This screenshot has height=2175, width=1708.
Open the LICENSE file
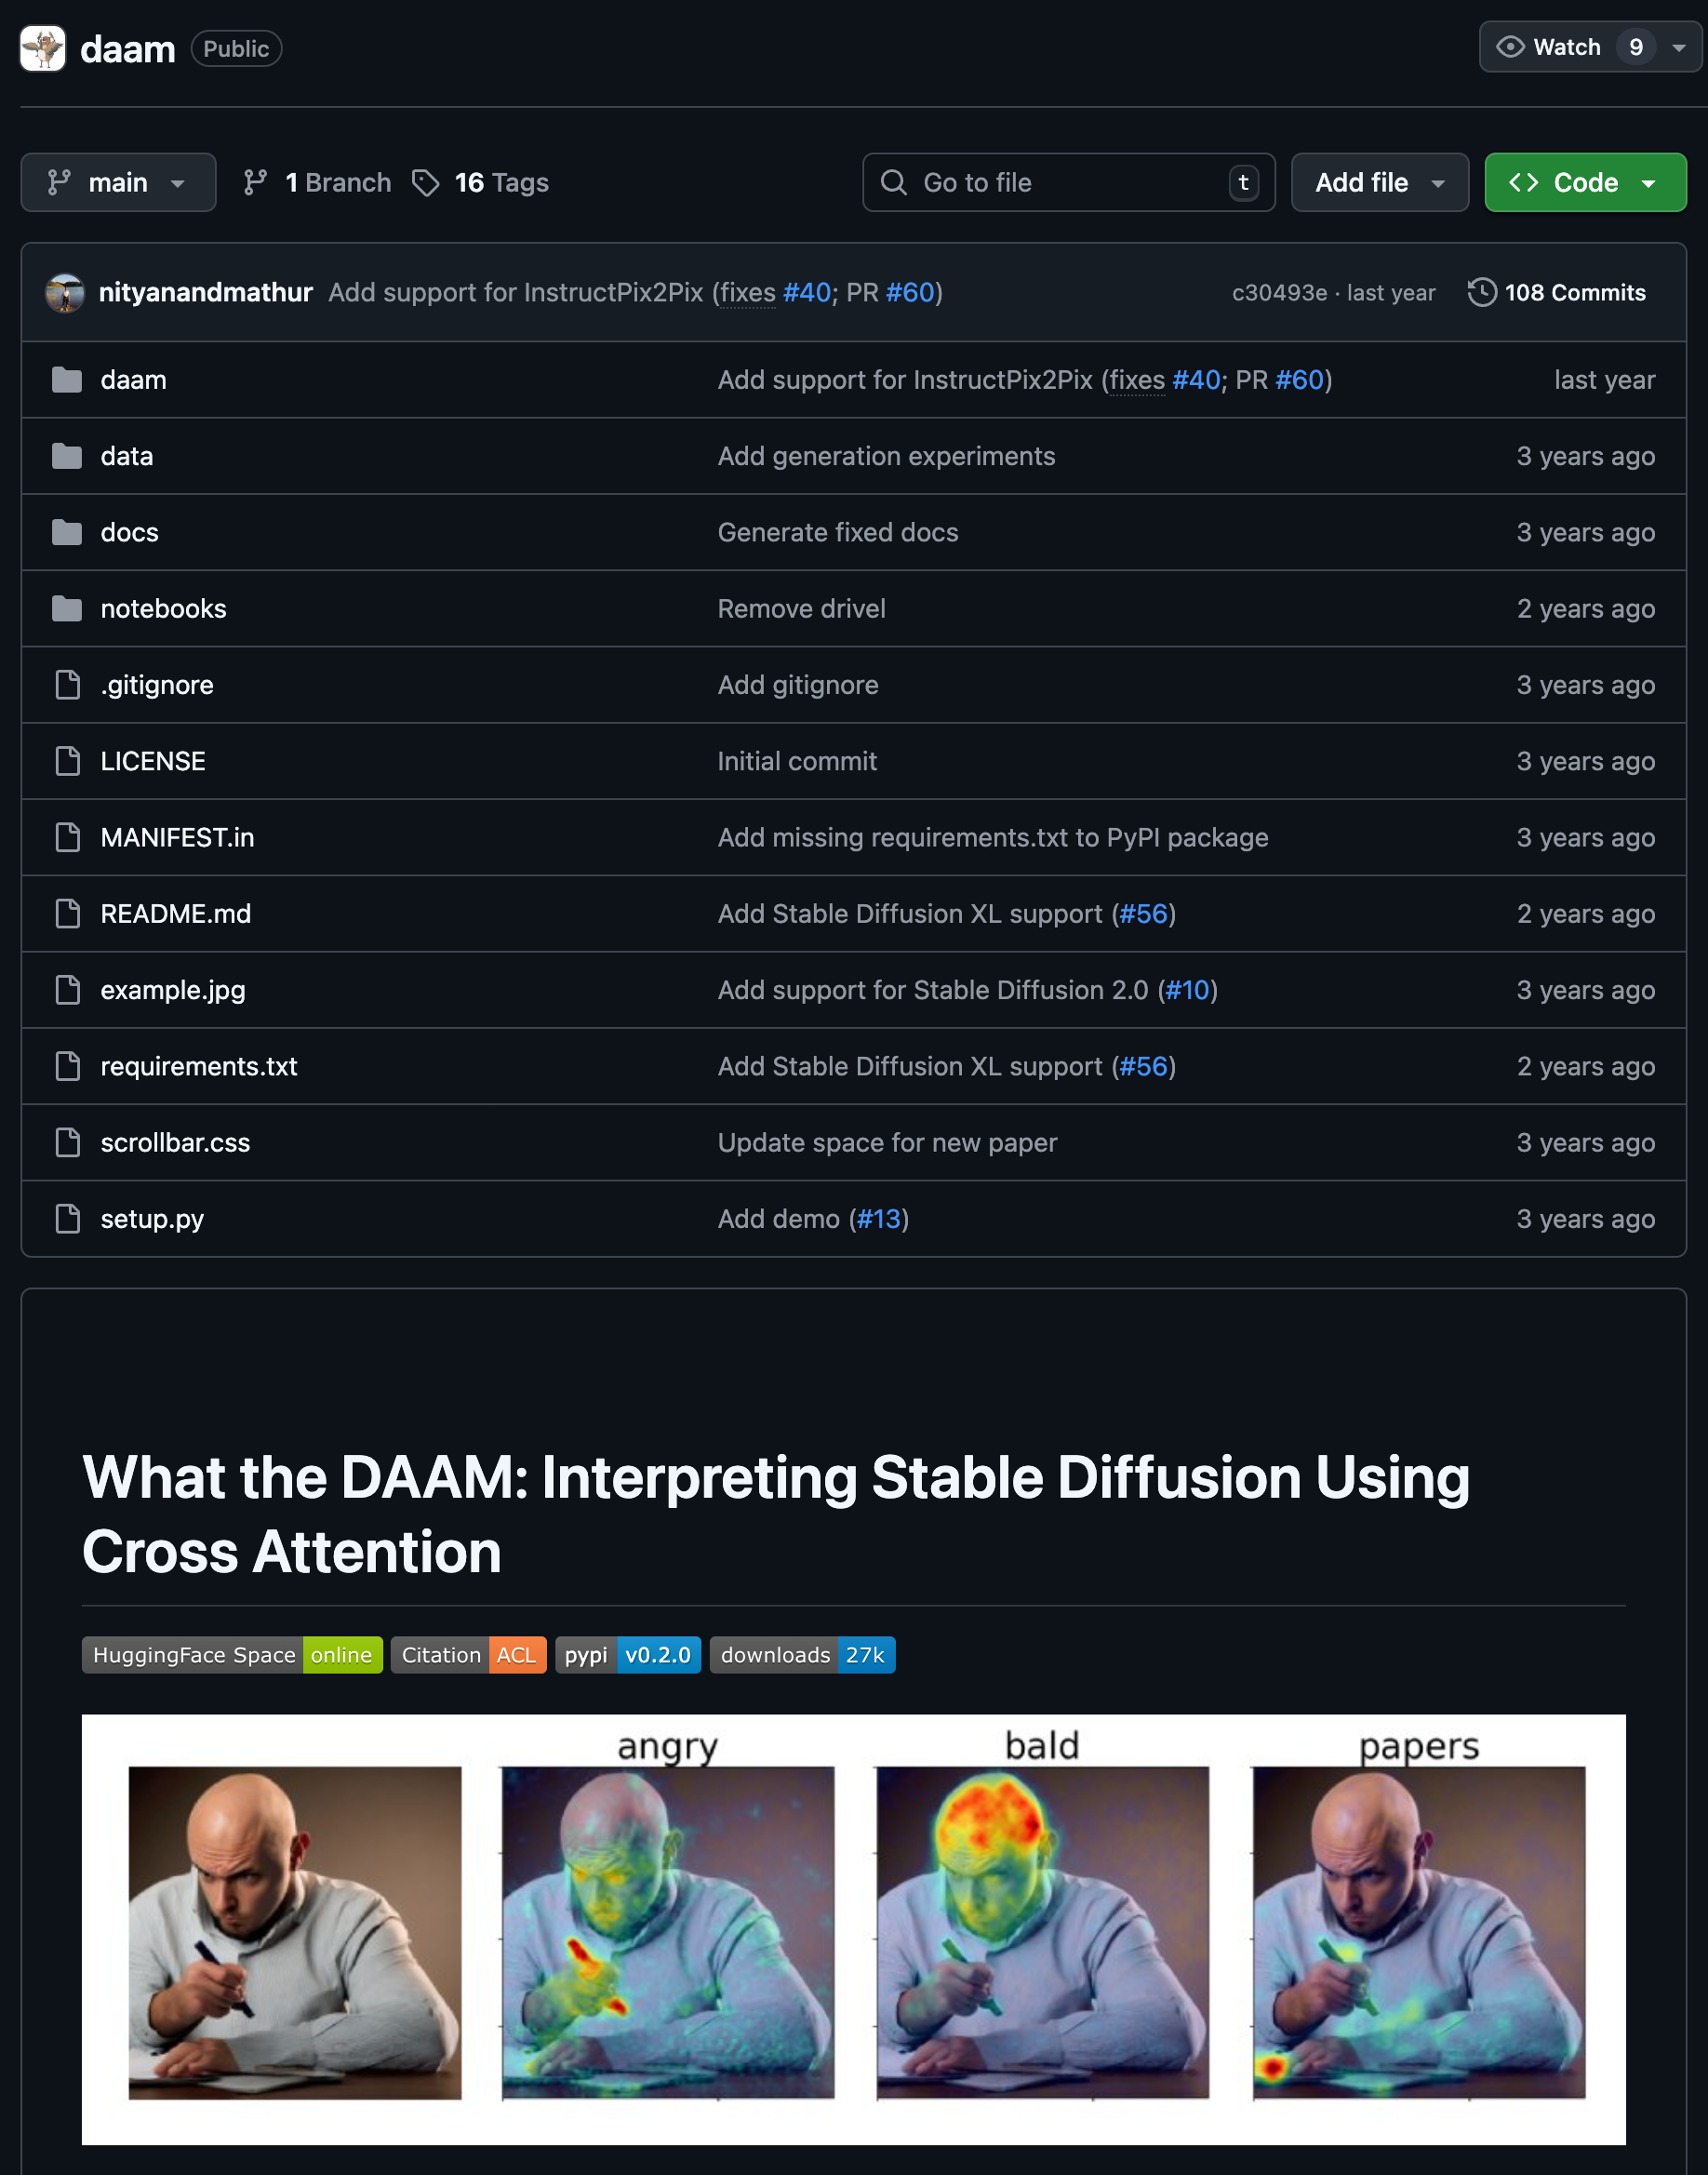[153, 761]
